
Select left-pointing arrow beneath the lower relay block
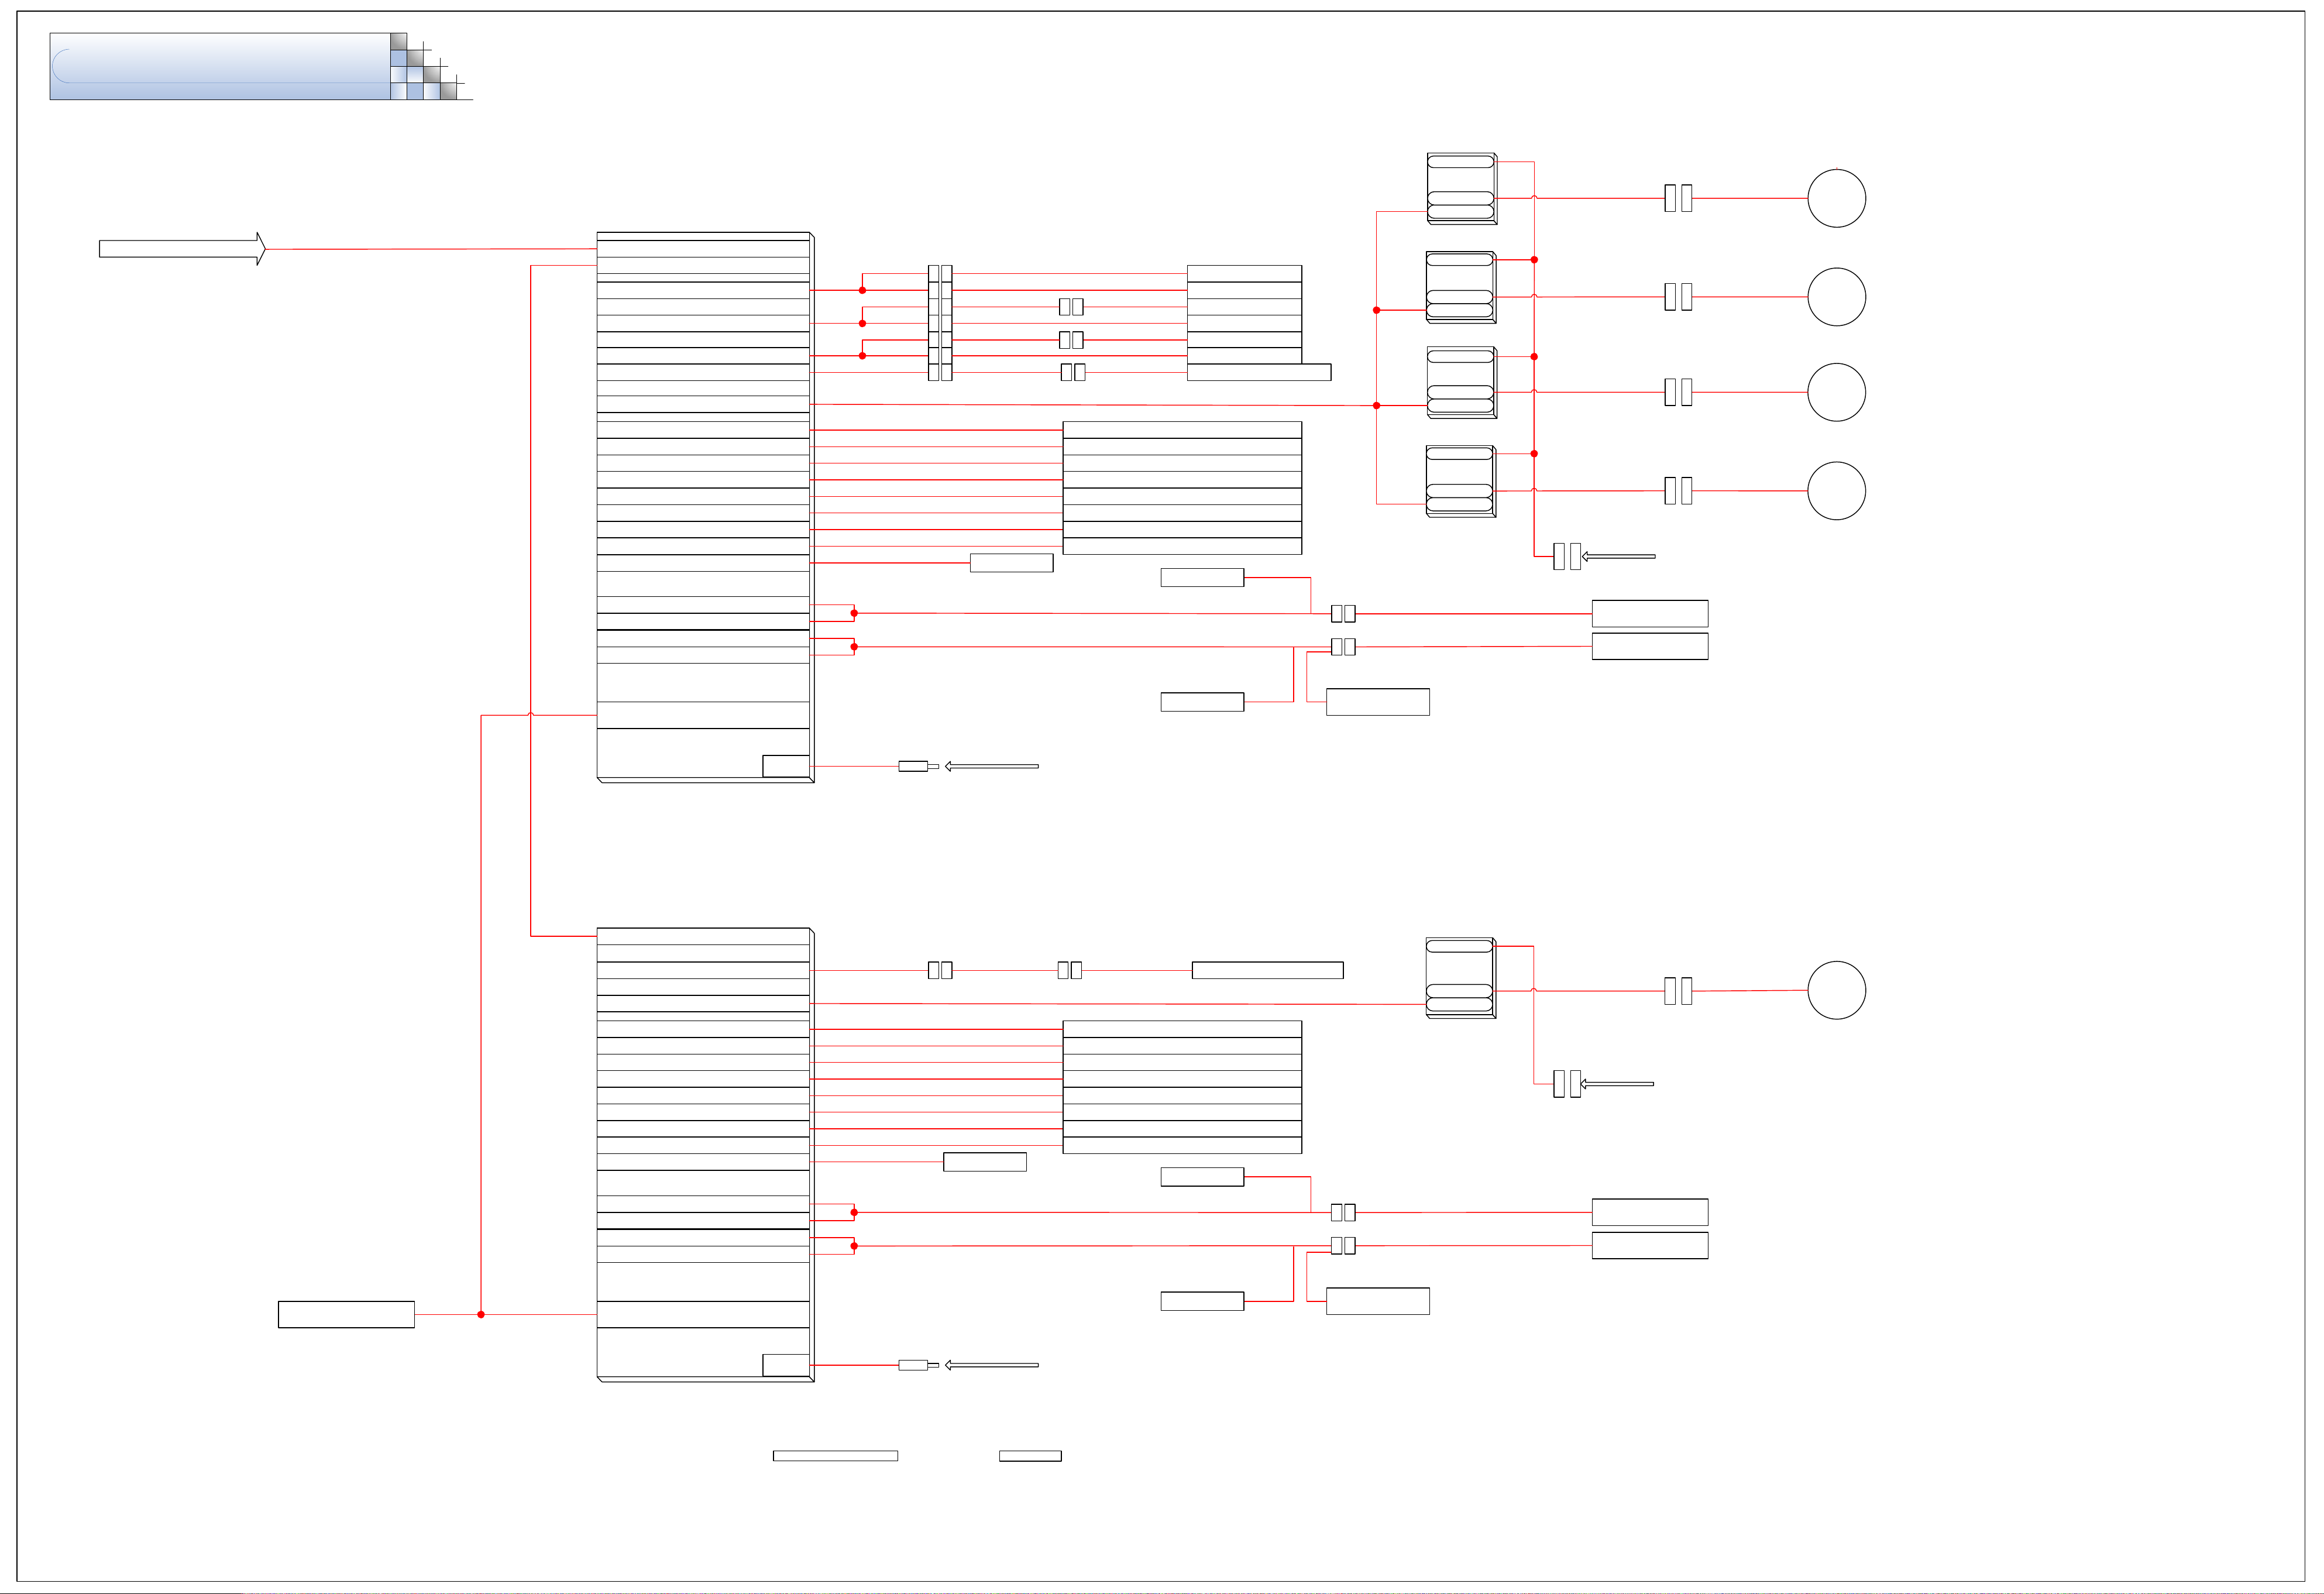coord(1616,1083)
